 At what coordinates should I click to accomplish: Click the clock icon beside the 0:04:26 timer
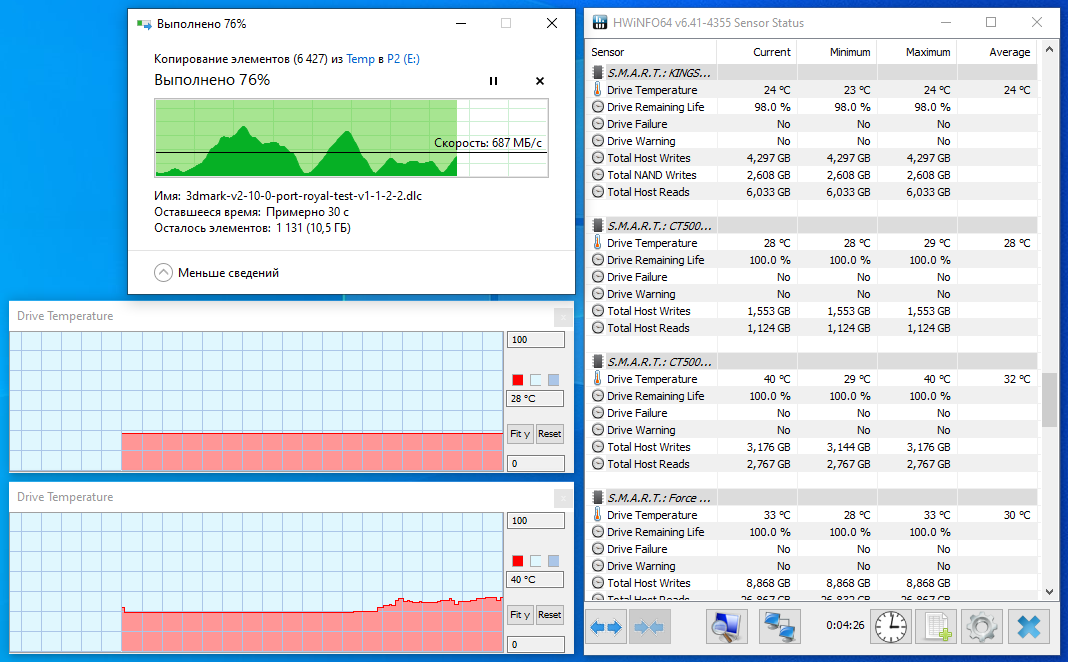pos(890,626)
